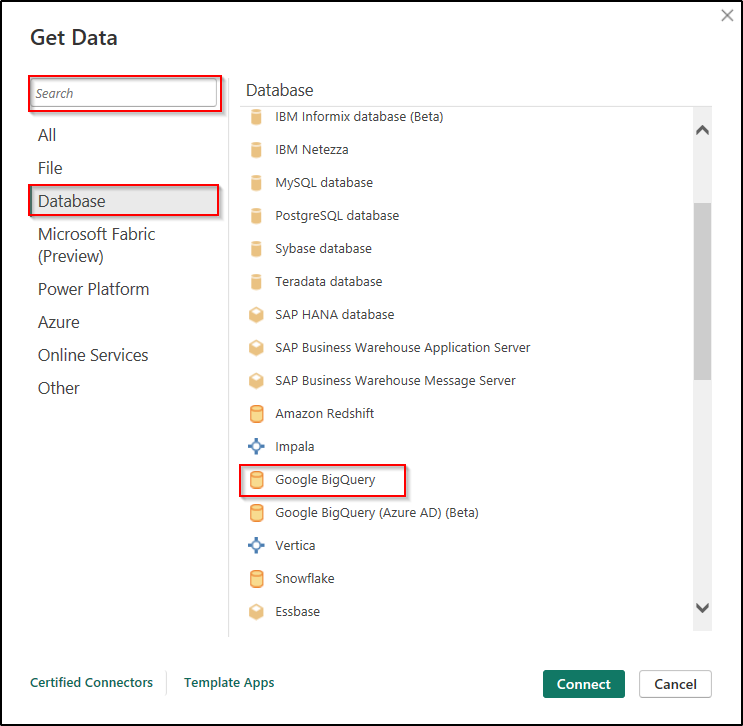Select 'Teradata database' entry text
The width and height of the screenshot is (743, 726).
(x=328, y=281)
